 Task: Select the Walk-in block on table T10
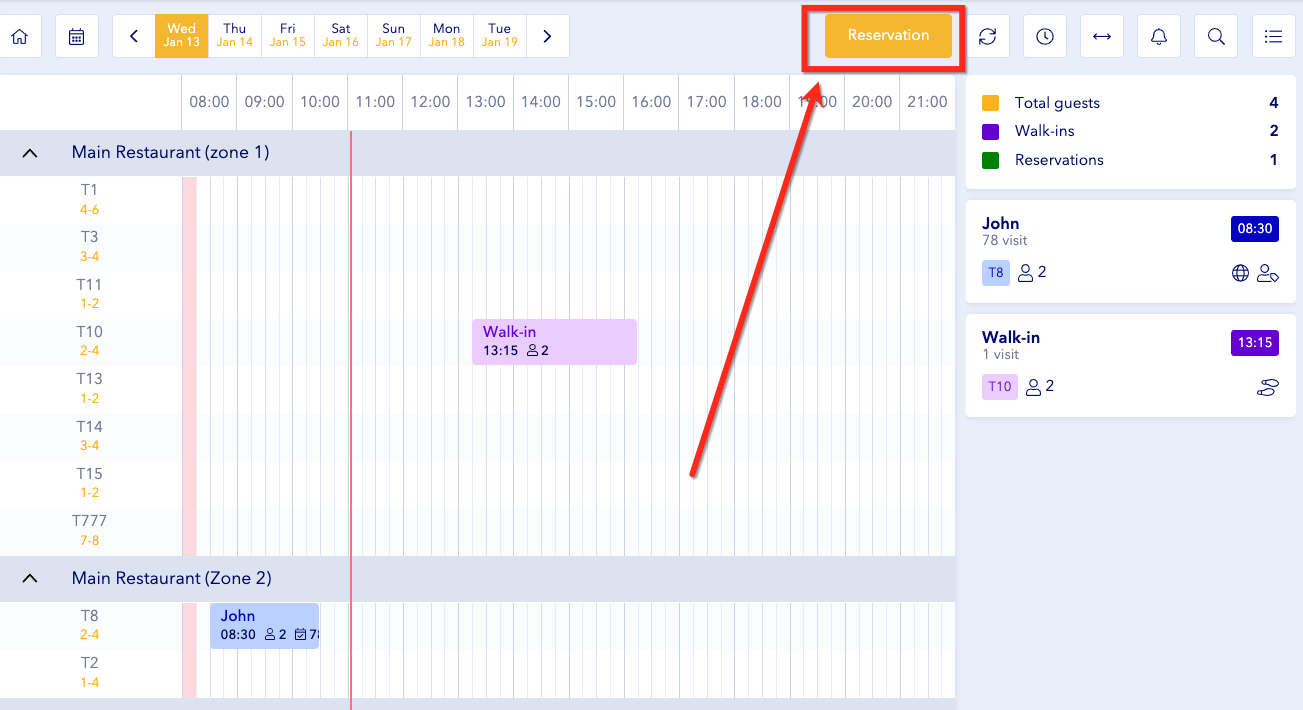point(554,341)
